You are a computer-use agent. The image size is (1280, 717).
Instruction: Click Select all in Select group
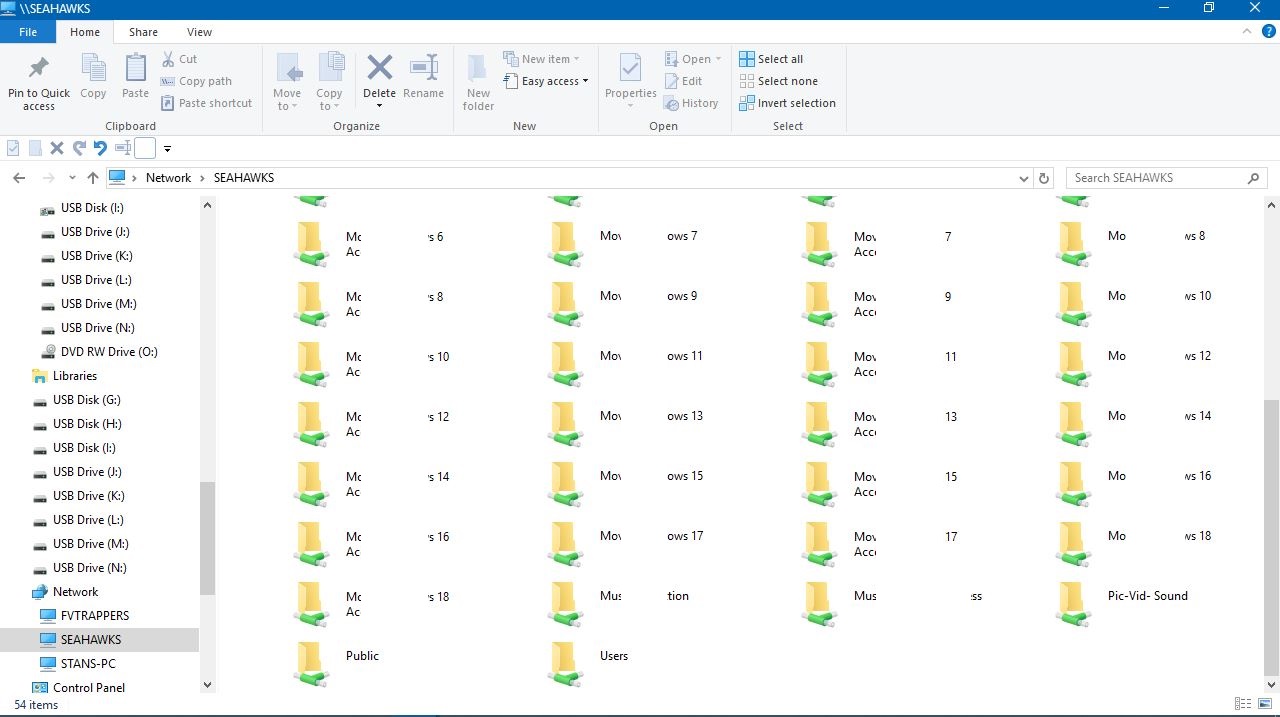click(771, 59)
